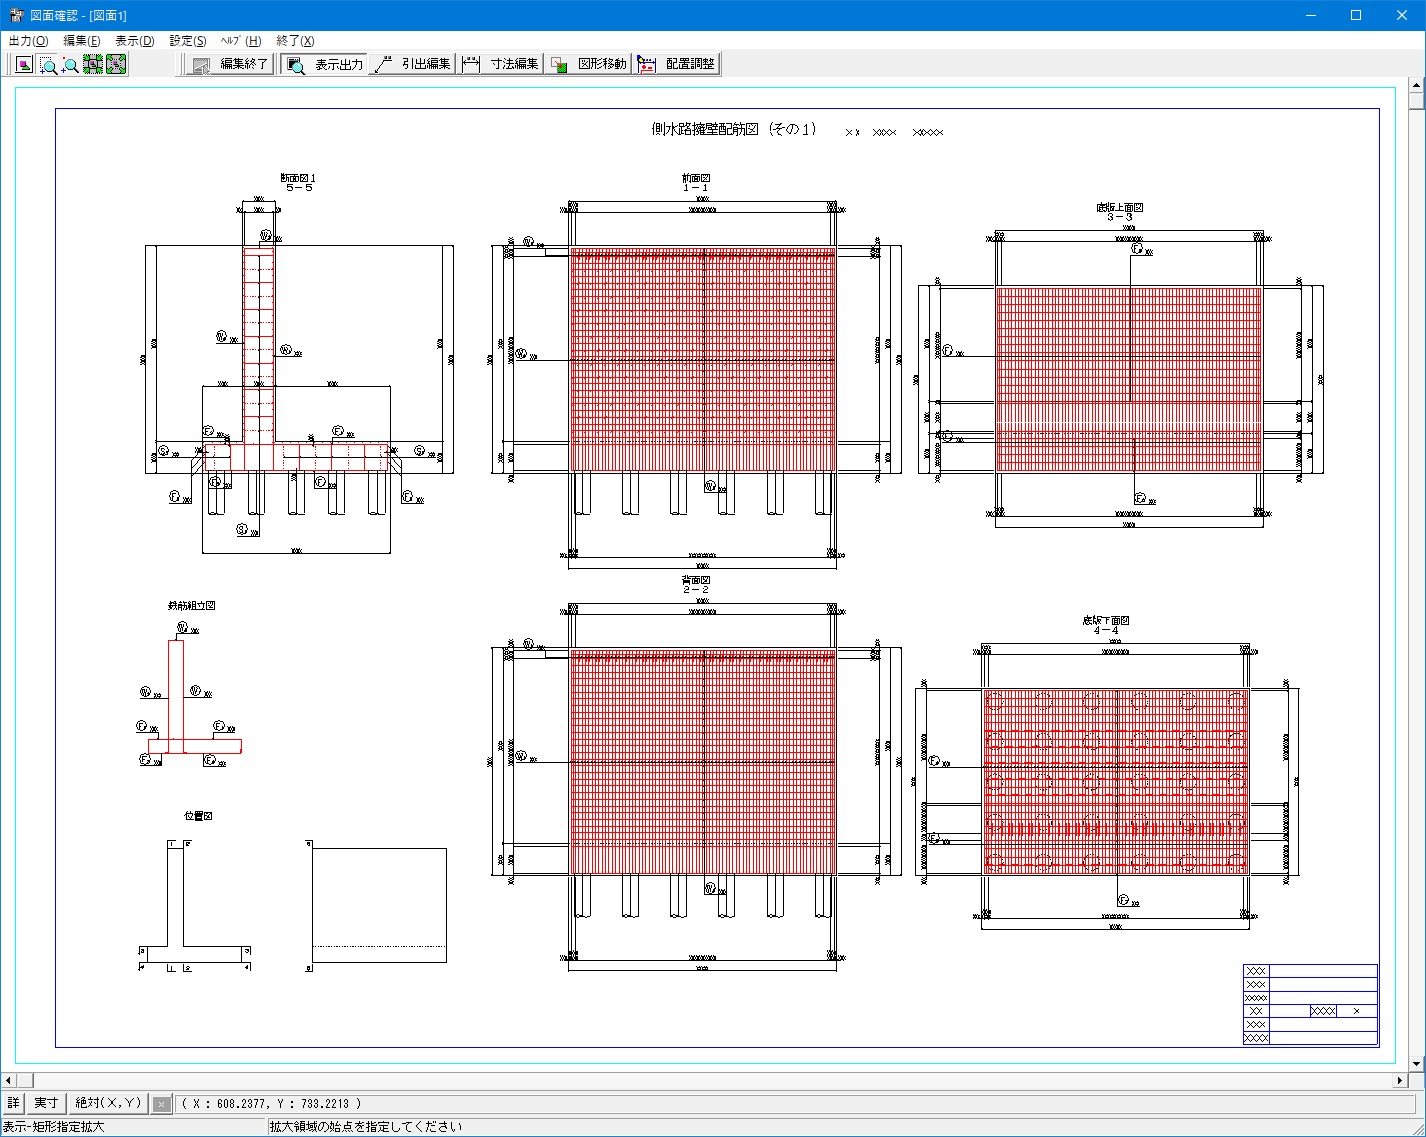The image size is (1426, 1137).
Task: Open the 設定(S) menu
Action: point(187,41)
